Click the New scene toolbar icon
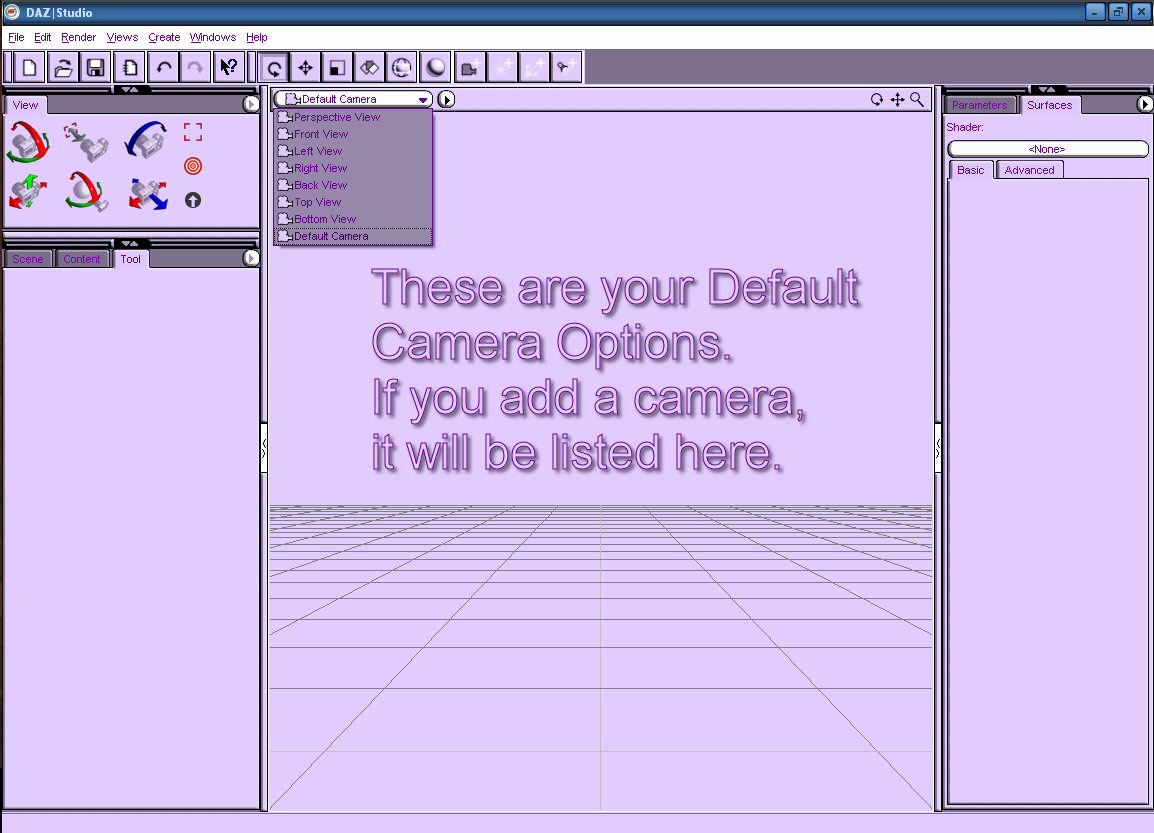Viewport: 1154px width, 833px height. click(x=29, y=68)
